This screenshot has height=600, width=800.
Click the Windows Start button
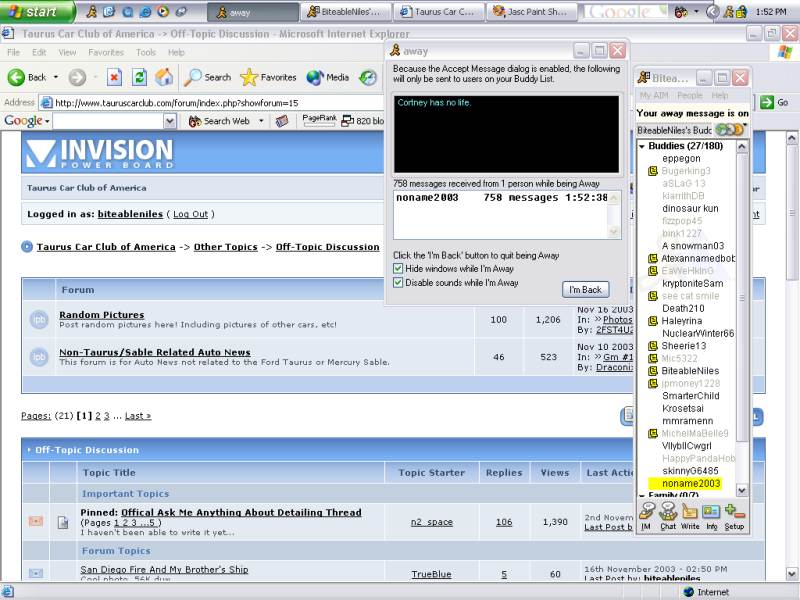[36, 11]
